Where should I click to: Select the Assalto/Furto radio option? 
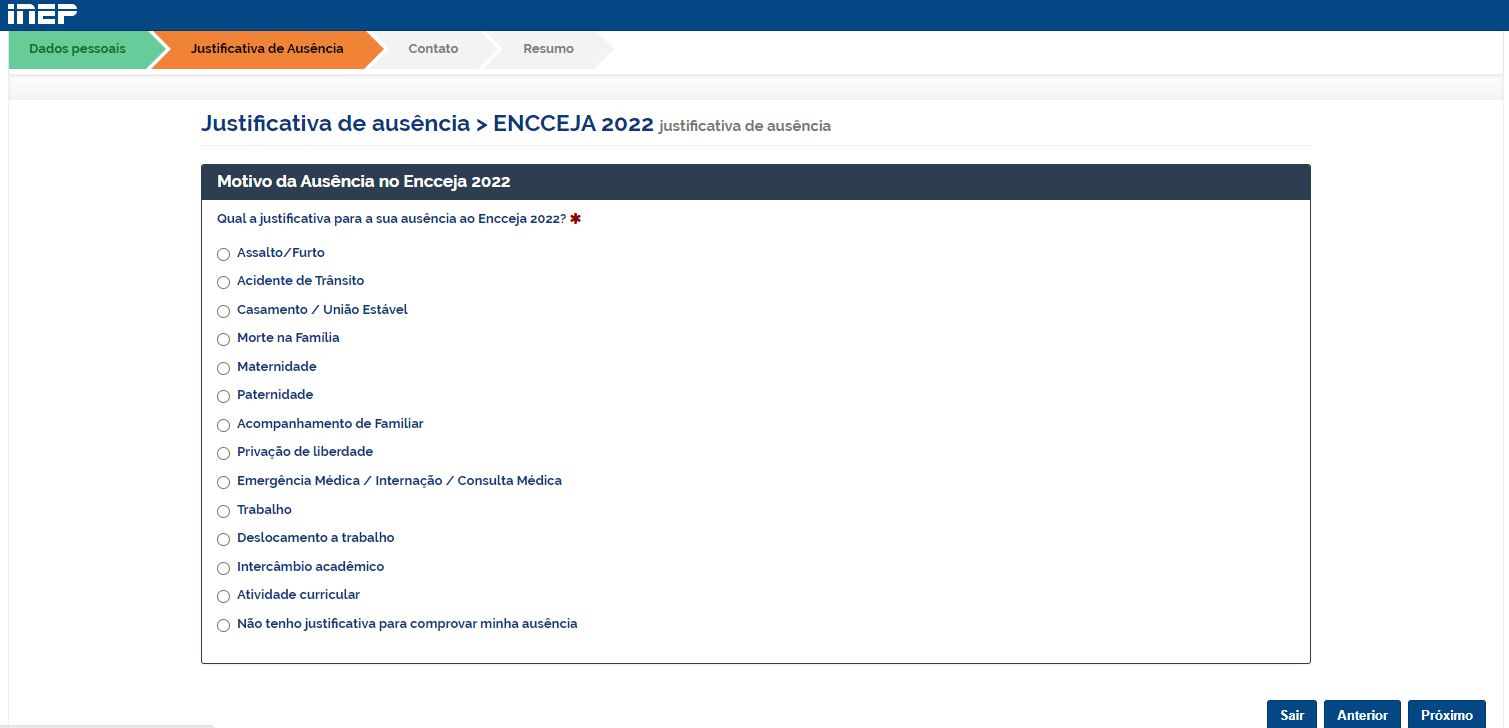click(224, 254)
